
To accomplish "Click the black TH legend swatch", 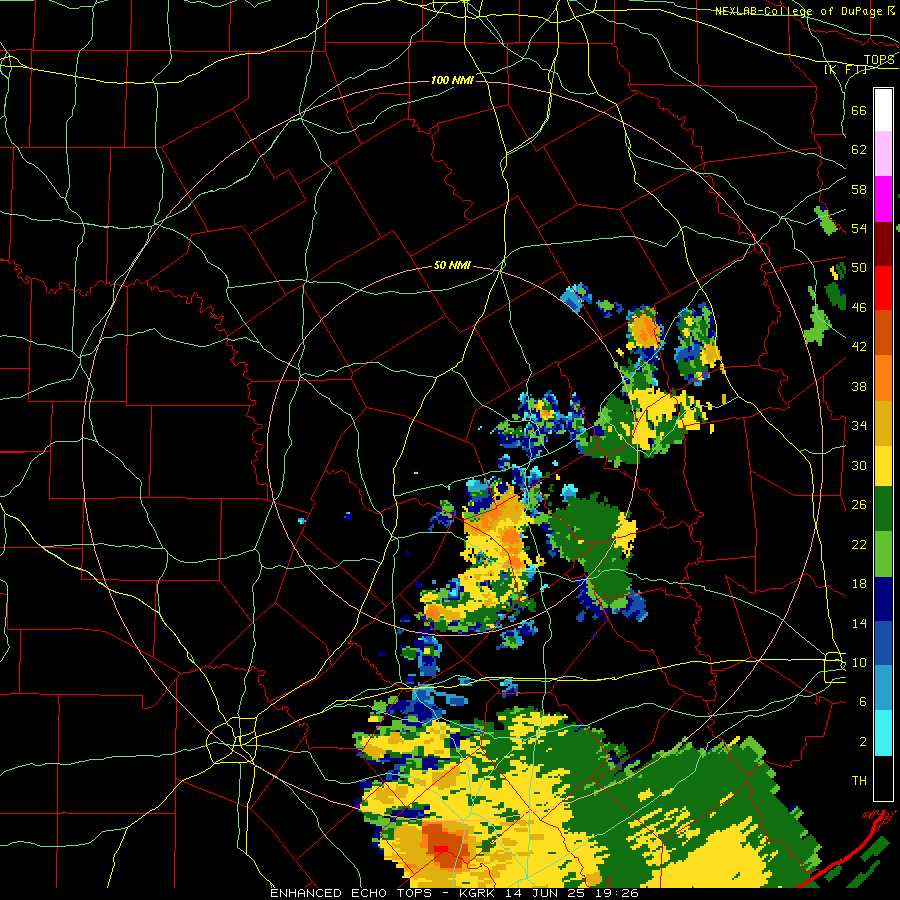I will tap(883, 778).
